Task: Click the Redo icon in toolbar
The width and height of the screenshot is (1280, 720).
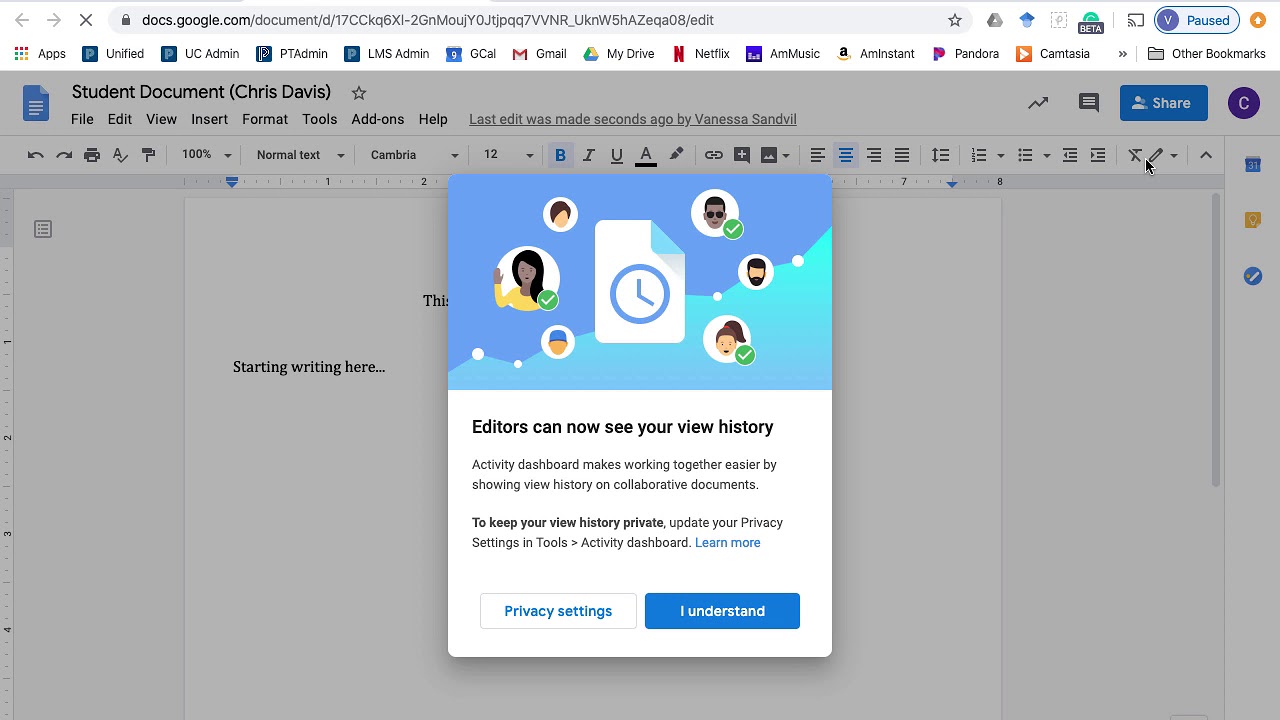Action: click(x=64, y=155)
